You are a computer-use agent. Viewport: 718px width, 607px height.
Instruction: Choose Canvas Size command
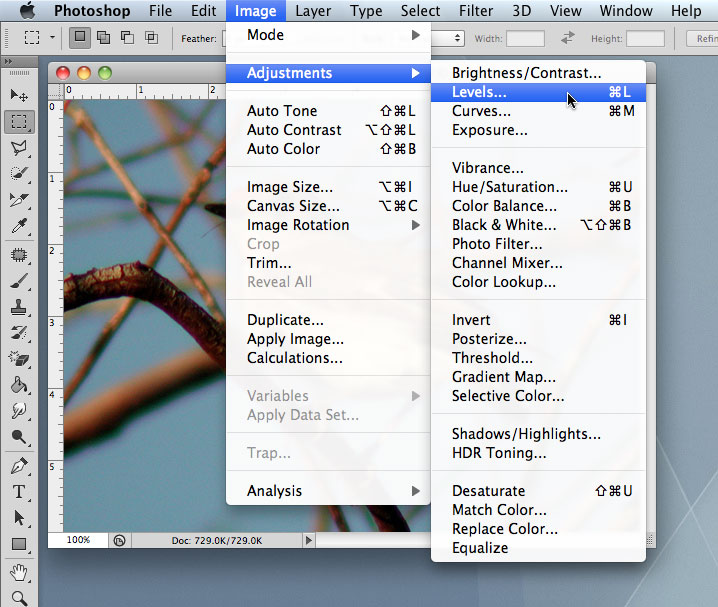click(328, 206)
